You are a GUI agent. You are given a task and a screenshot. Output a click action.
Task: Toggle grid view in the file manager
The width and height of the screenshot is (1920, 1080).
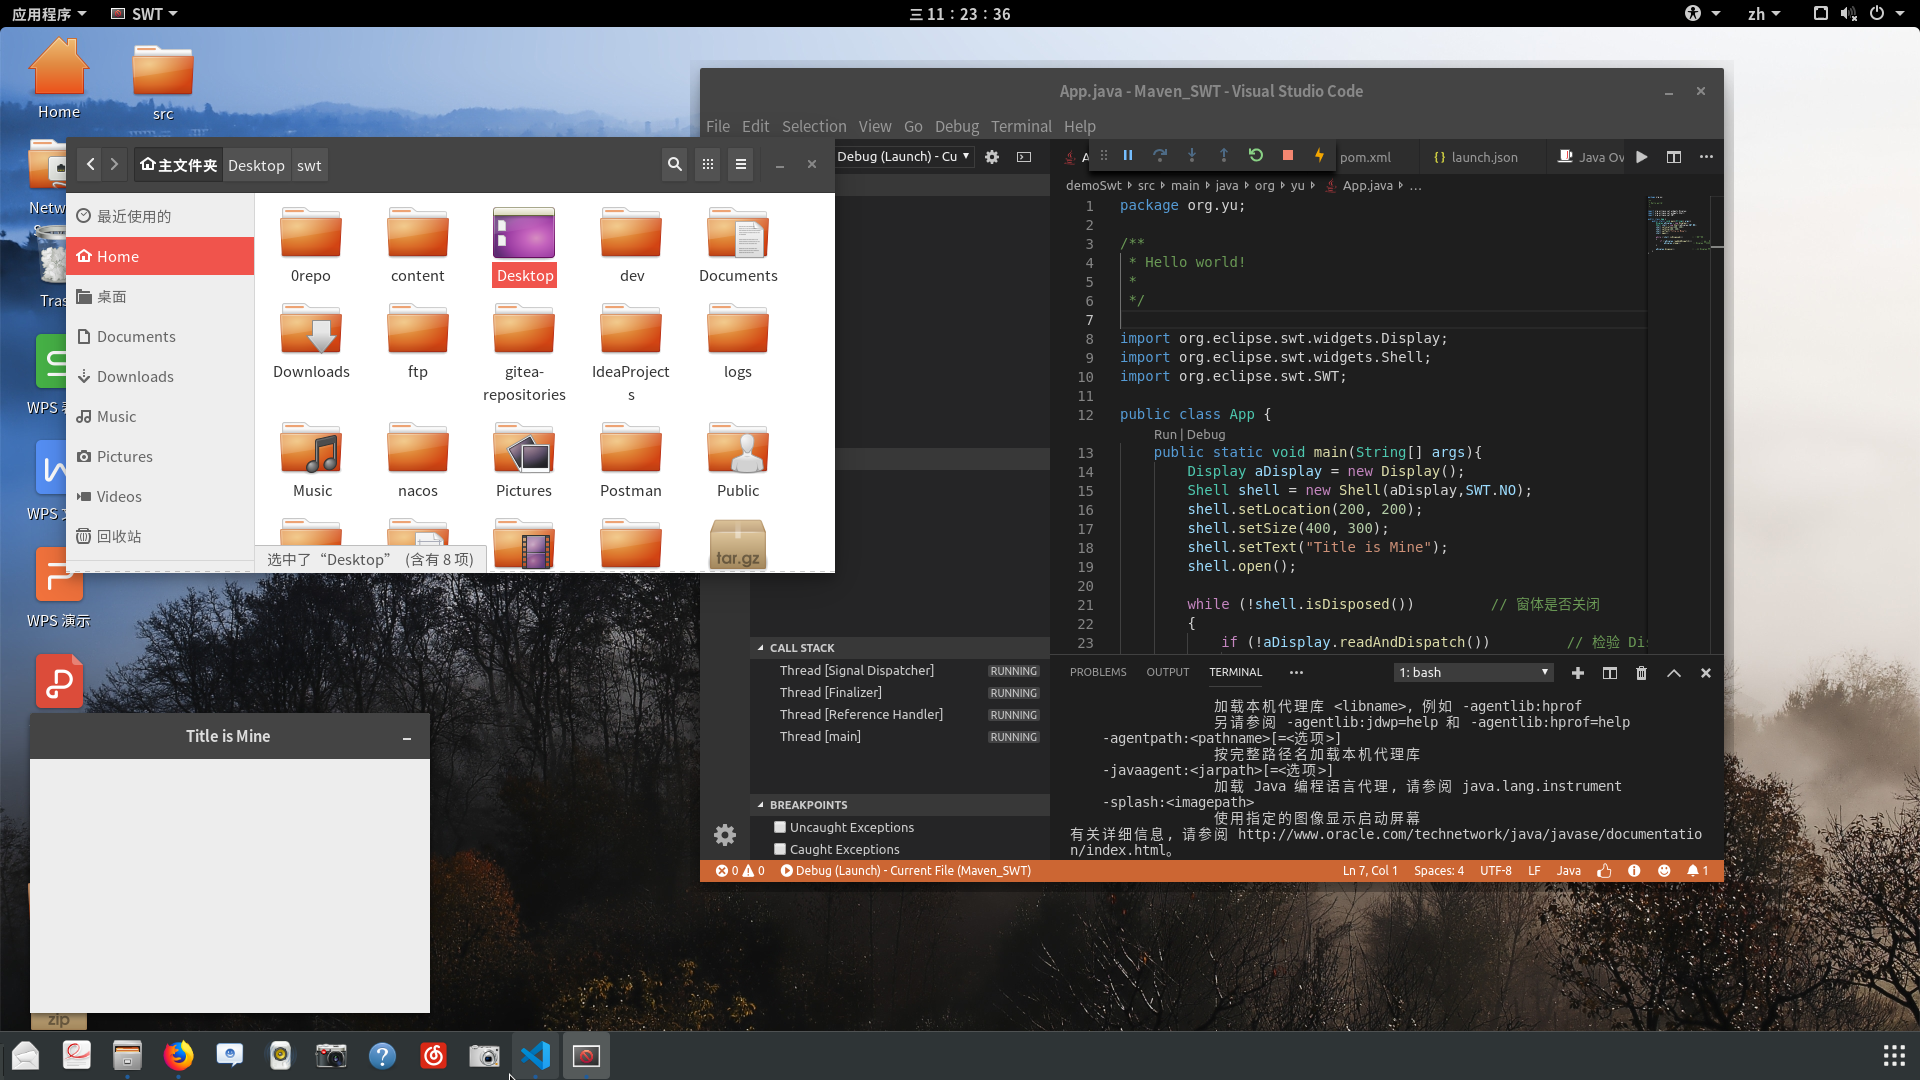point(708,165)
